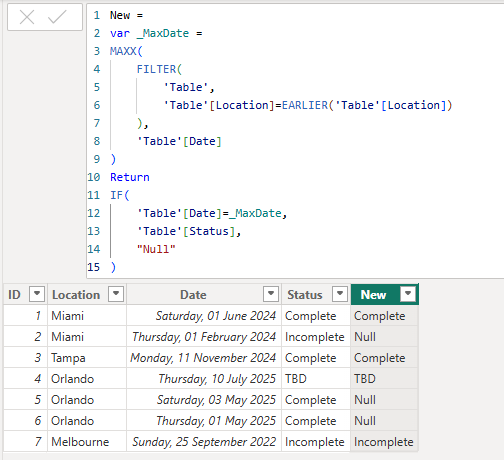Screen dimensions: 504x460
Task: Click the Return keyword
Action: tap(130, 177)
